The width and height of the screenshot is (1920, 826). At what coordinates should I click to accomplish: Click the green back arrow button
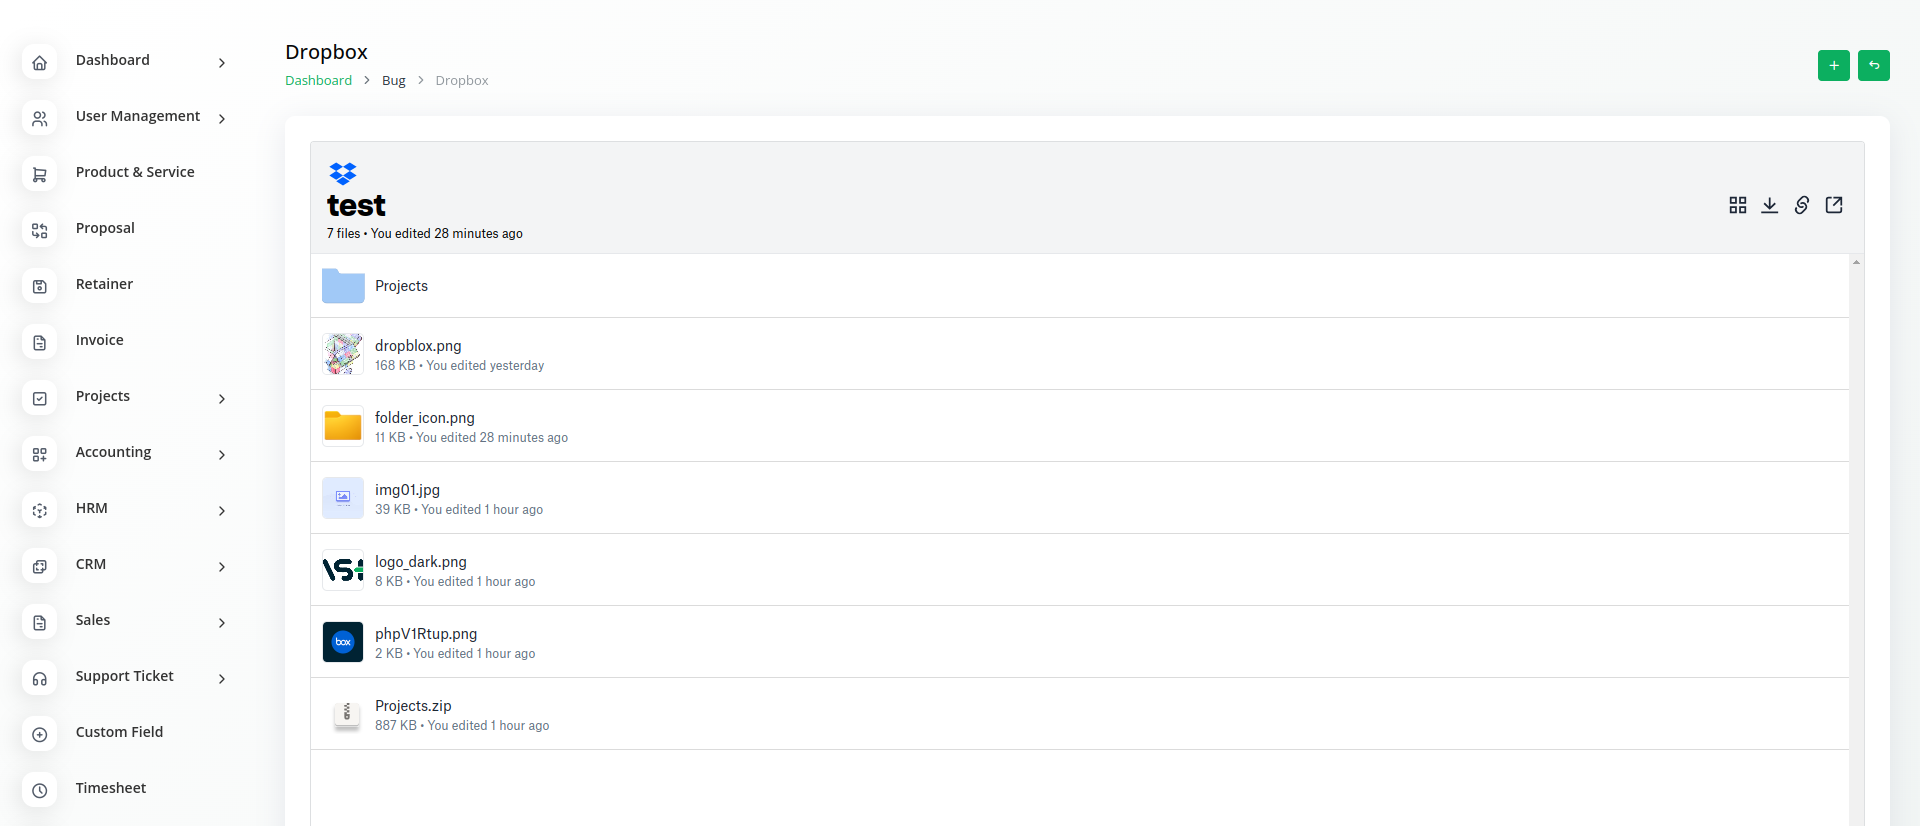tap(1874, 65)
